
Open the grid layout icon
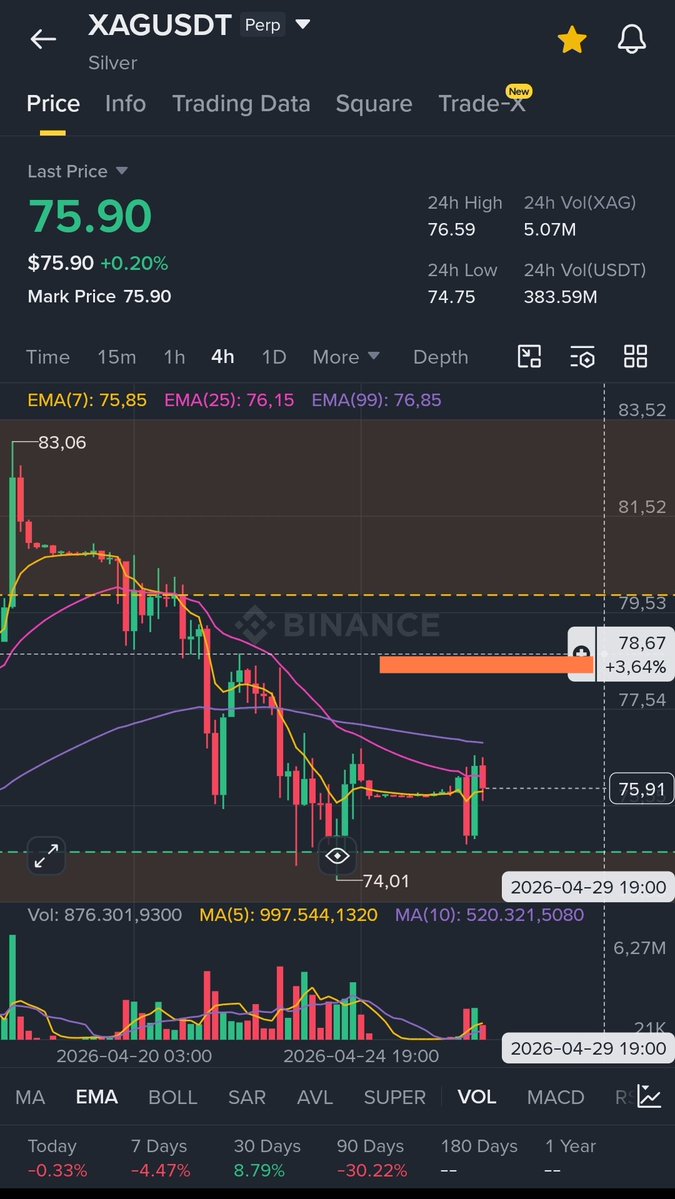click(635, 356)
